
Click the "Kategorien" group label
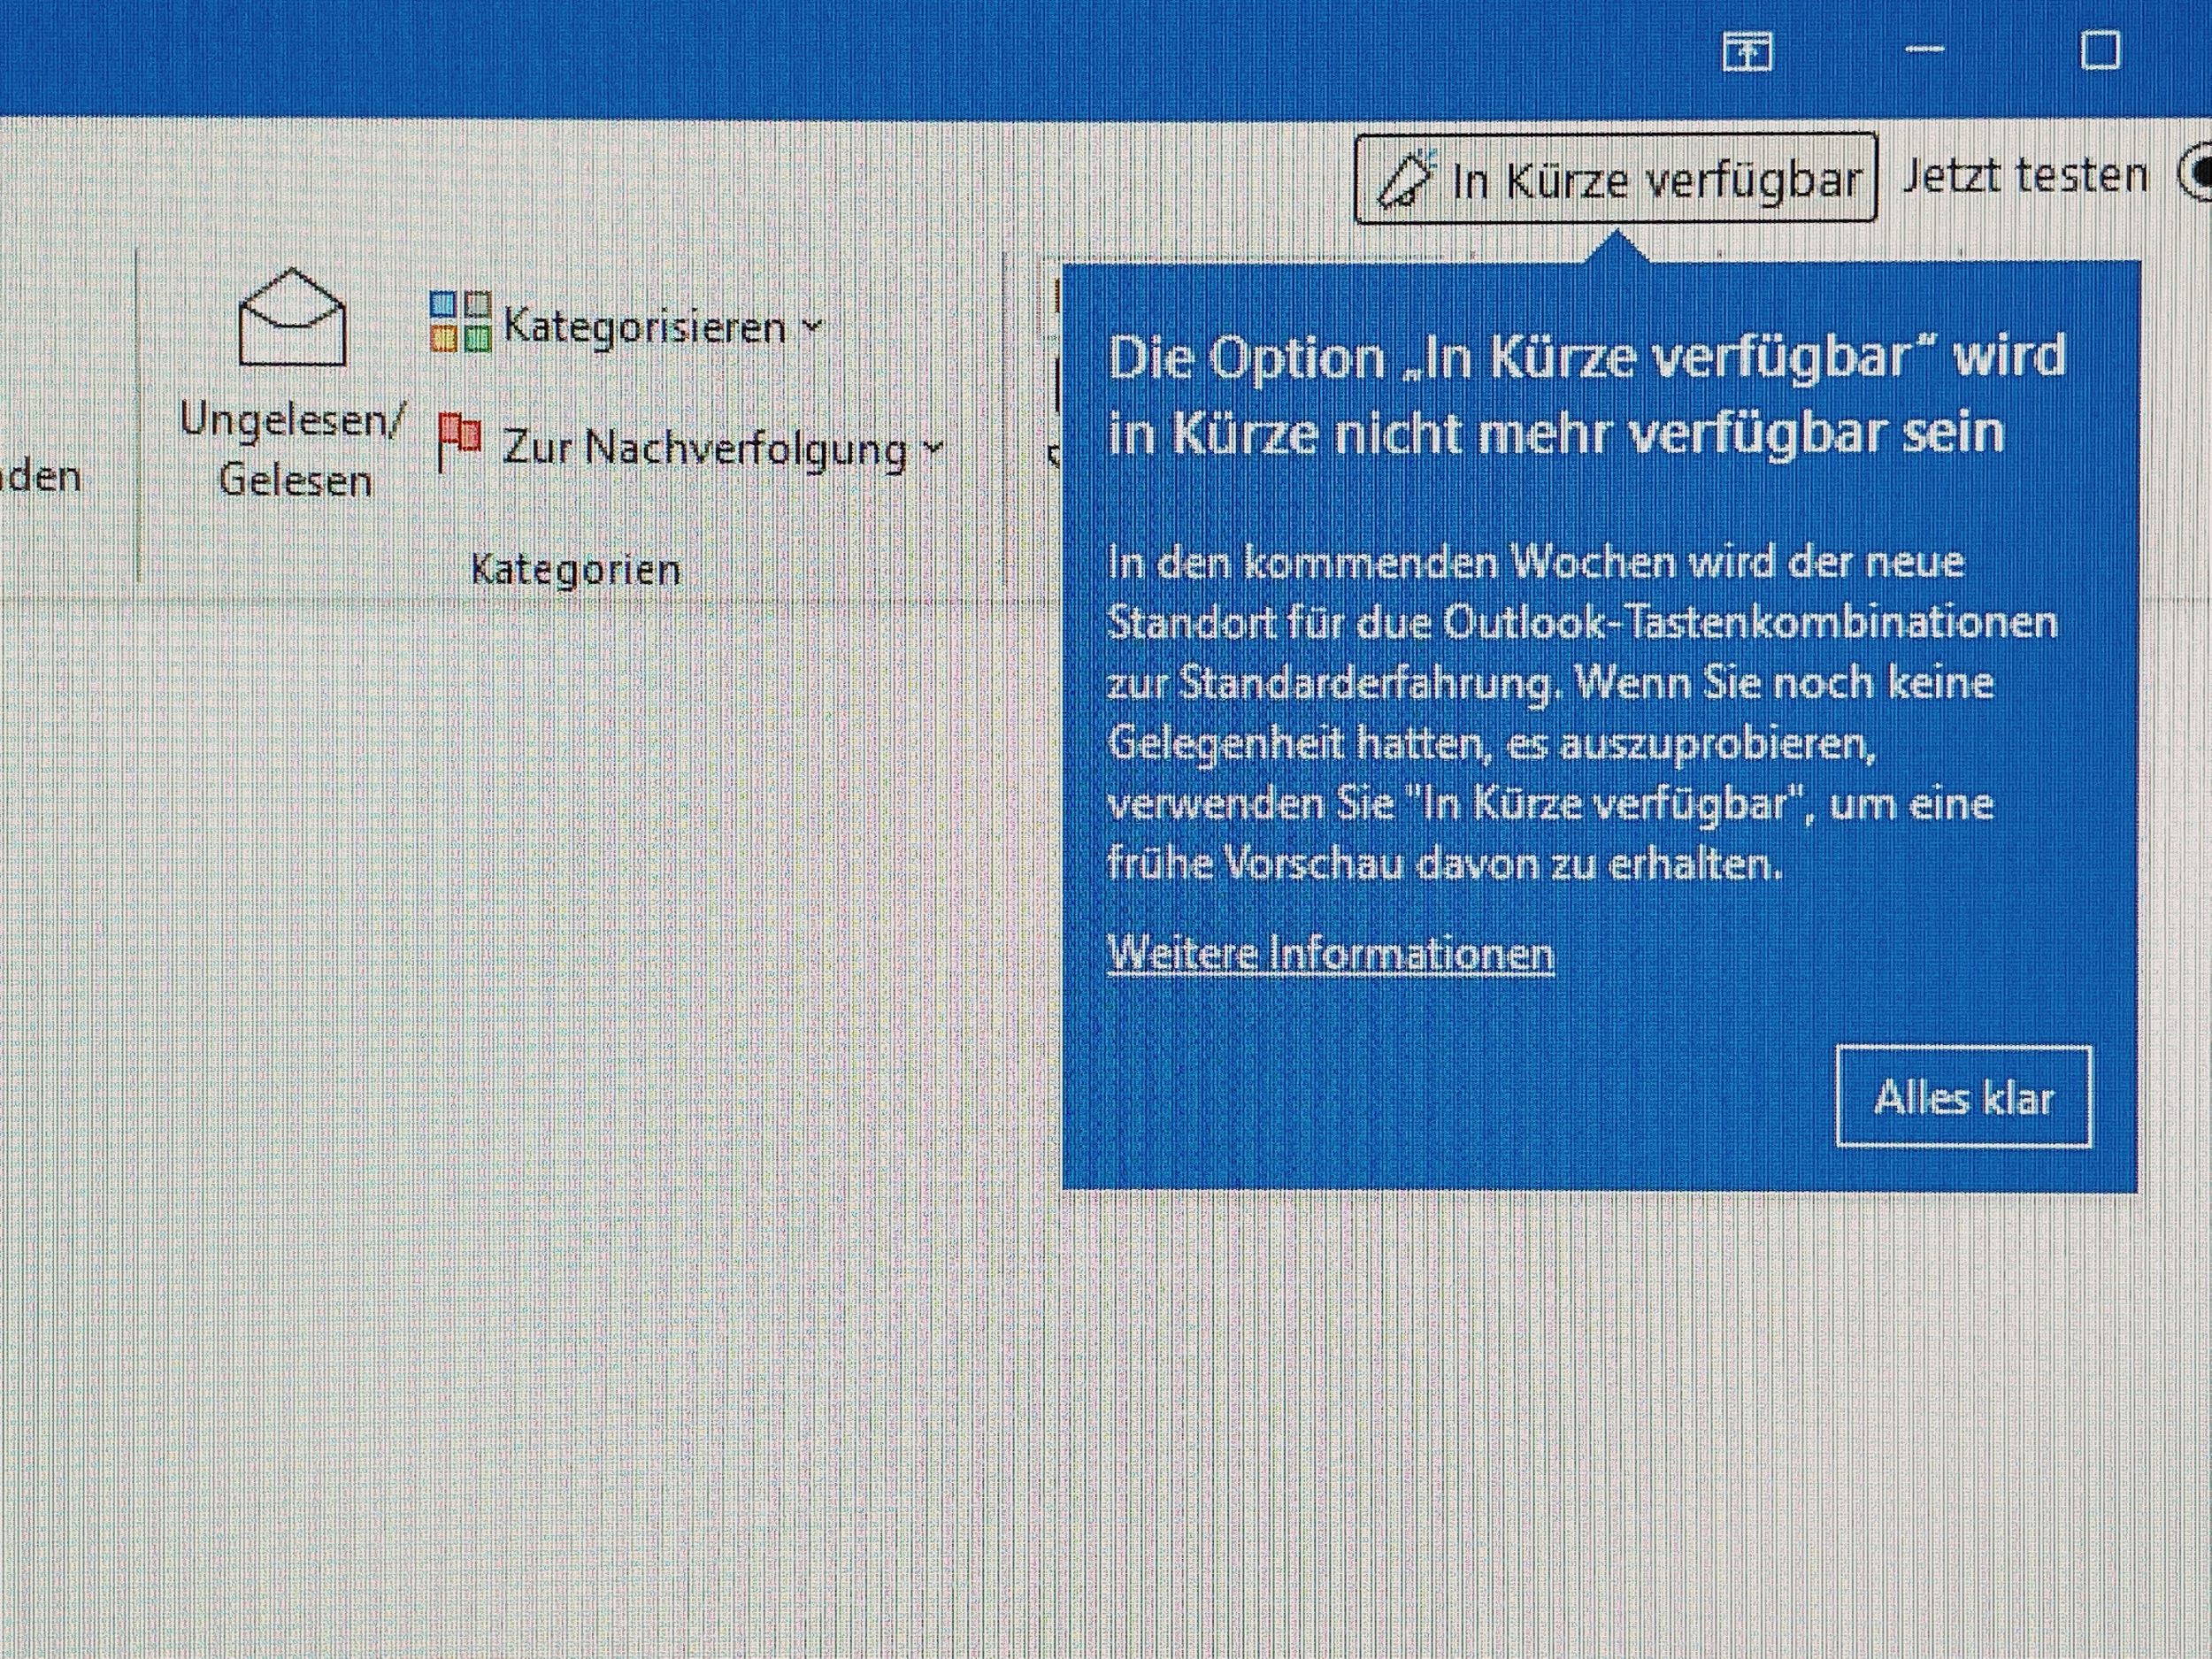pos(575,570)
